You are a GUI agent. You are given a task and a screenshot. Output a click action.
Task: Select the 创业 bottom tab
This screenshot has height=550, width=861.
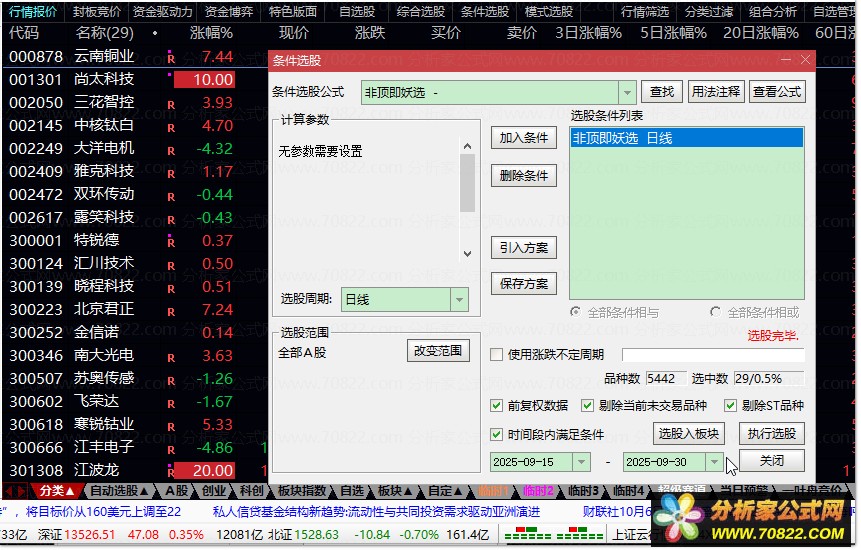tap(214, 490)
